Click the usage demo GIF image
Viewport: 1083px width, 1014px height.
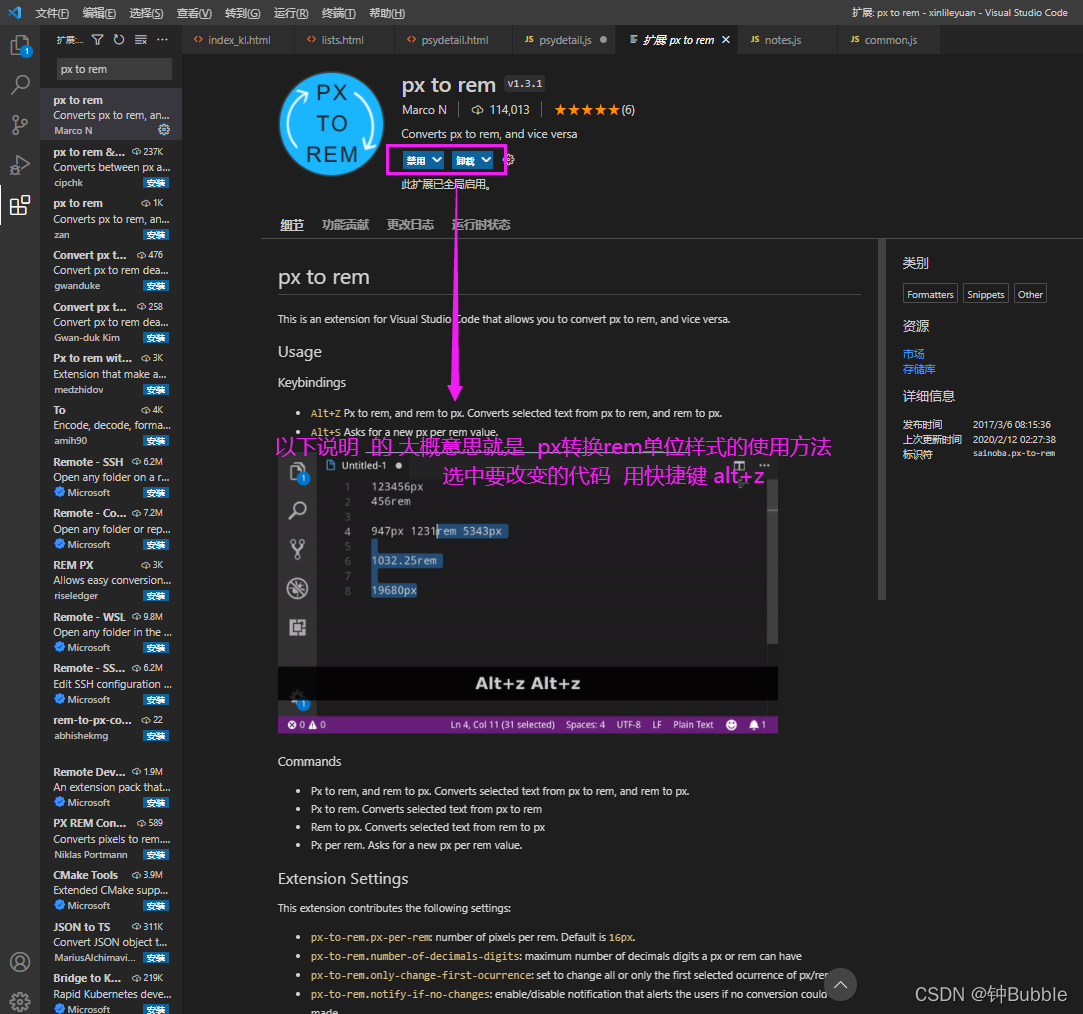point(528,595)
